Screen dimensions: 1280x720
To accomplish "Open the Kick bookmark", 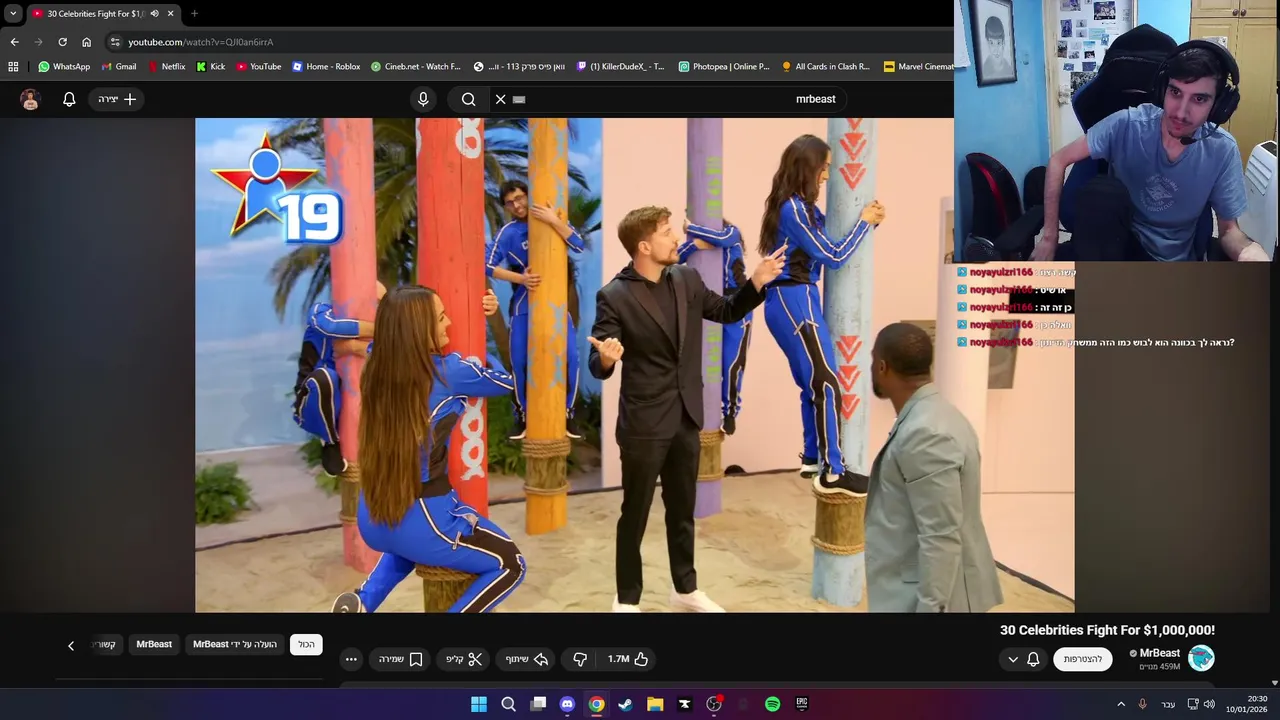I will pyautogui.click(x=211, y=67).
